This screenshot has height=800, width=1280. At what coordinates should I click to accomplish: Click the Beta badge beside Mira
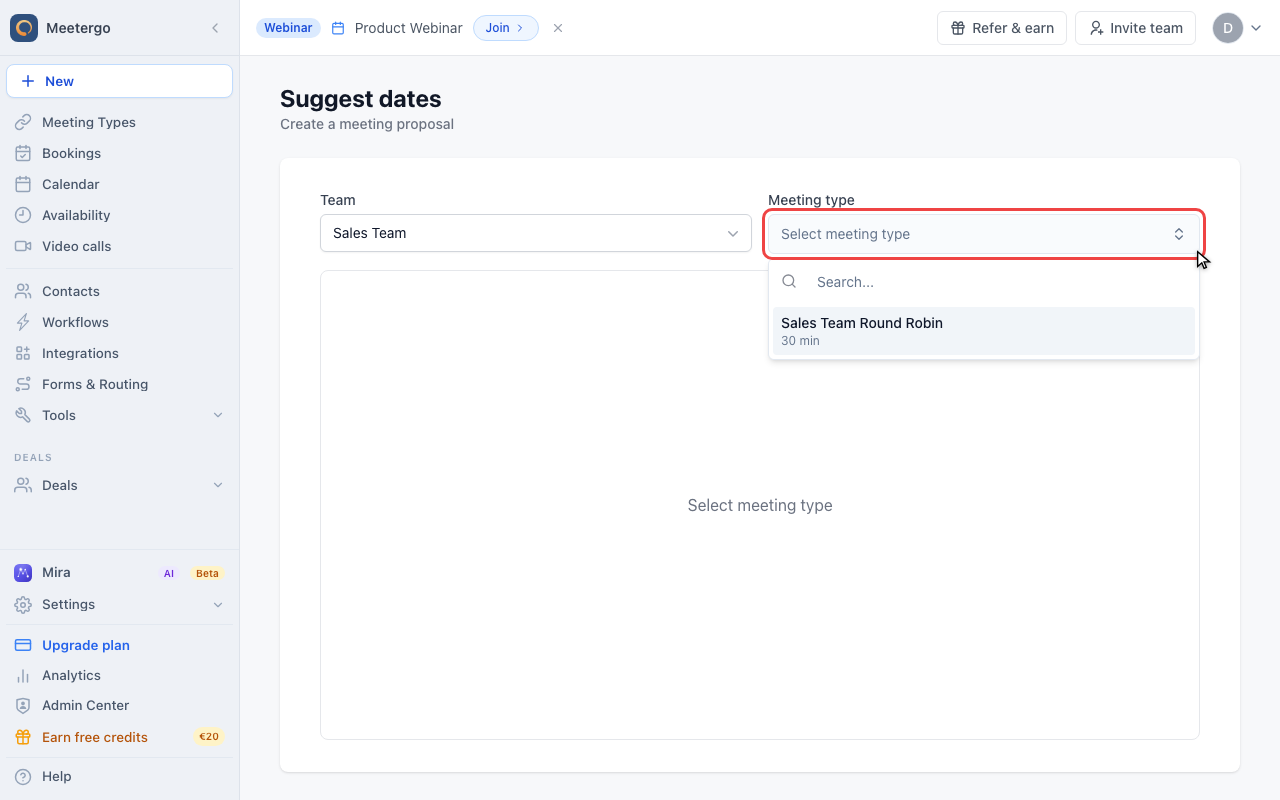[207, 573]
